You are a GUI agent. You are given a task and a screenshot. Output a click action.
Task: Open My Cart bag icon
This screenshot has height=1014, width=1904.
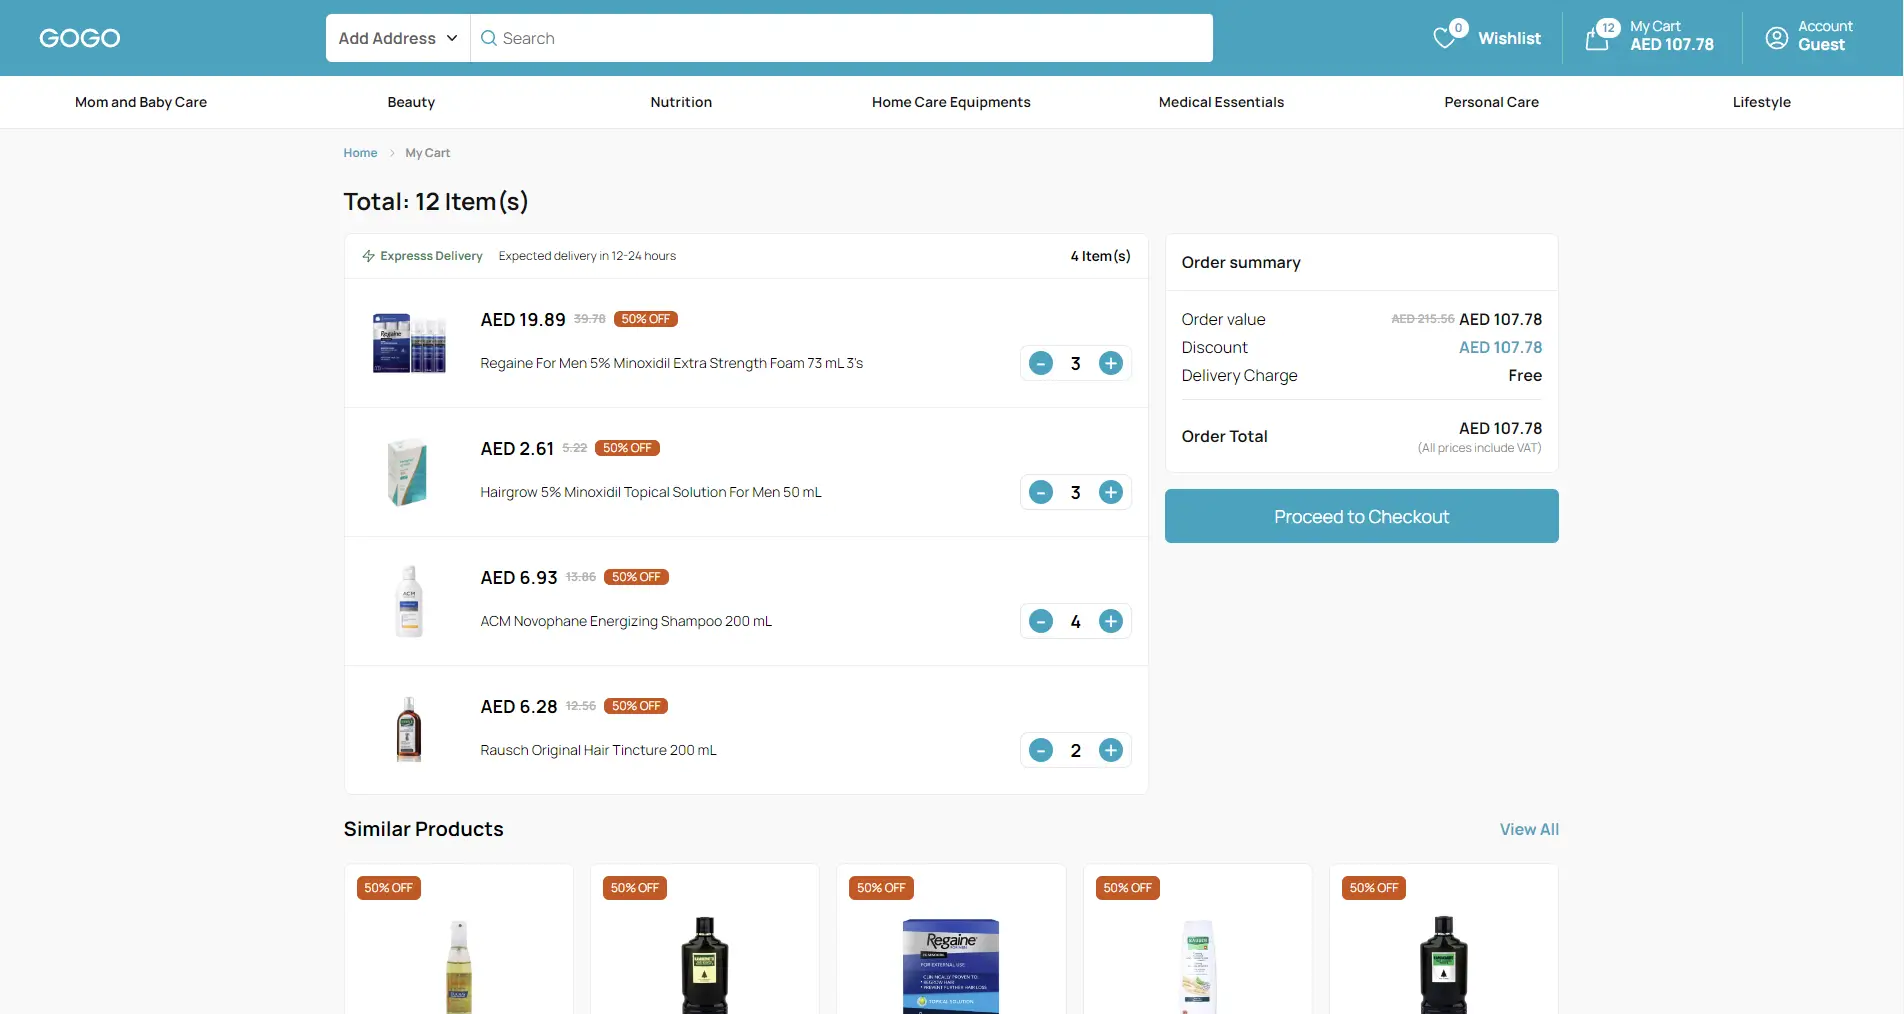pos(1597,38)
